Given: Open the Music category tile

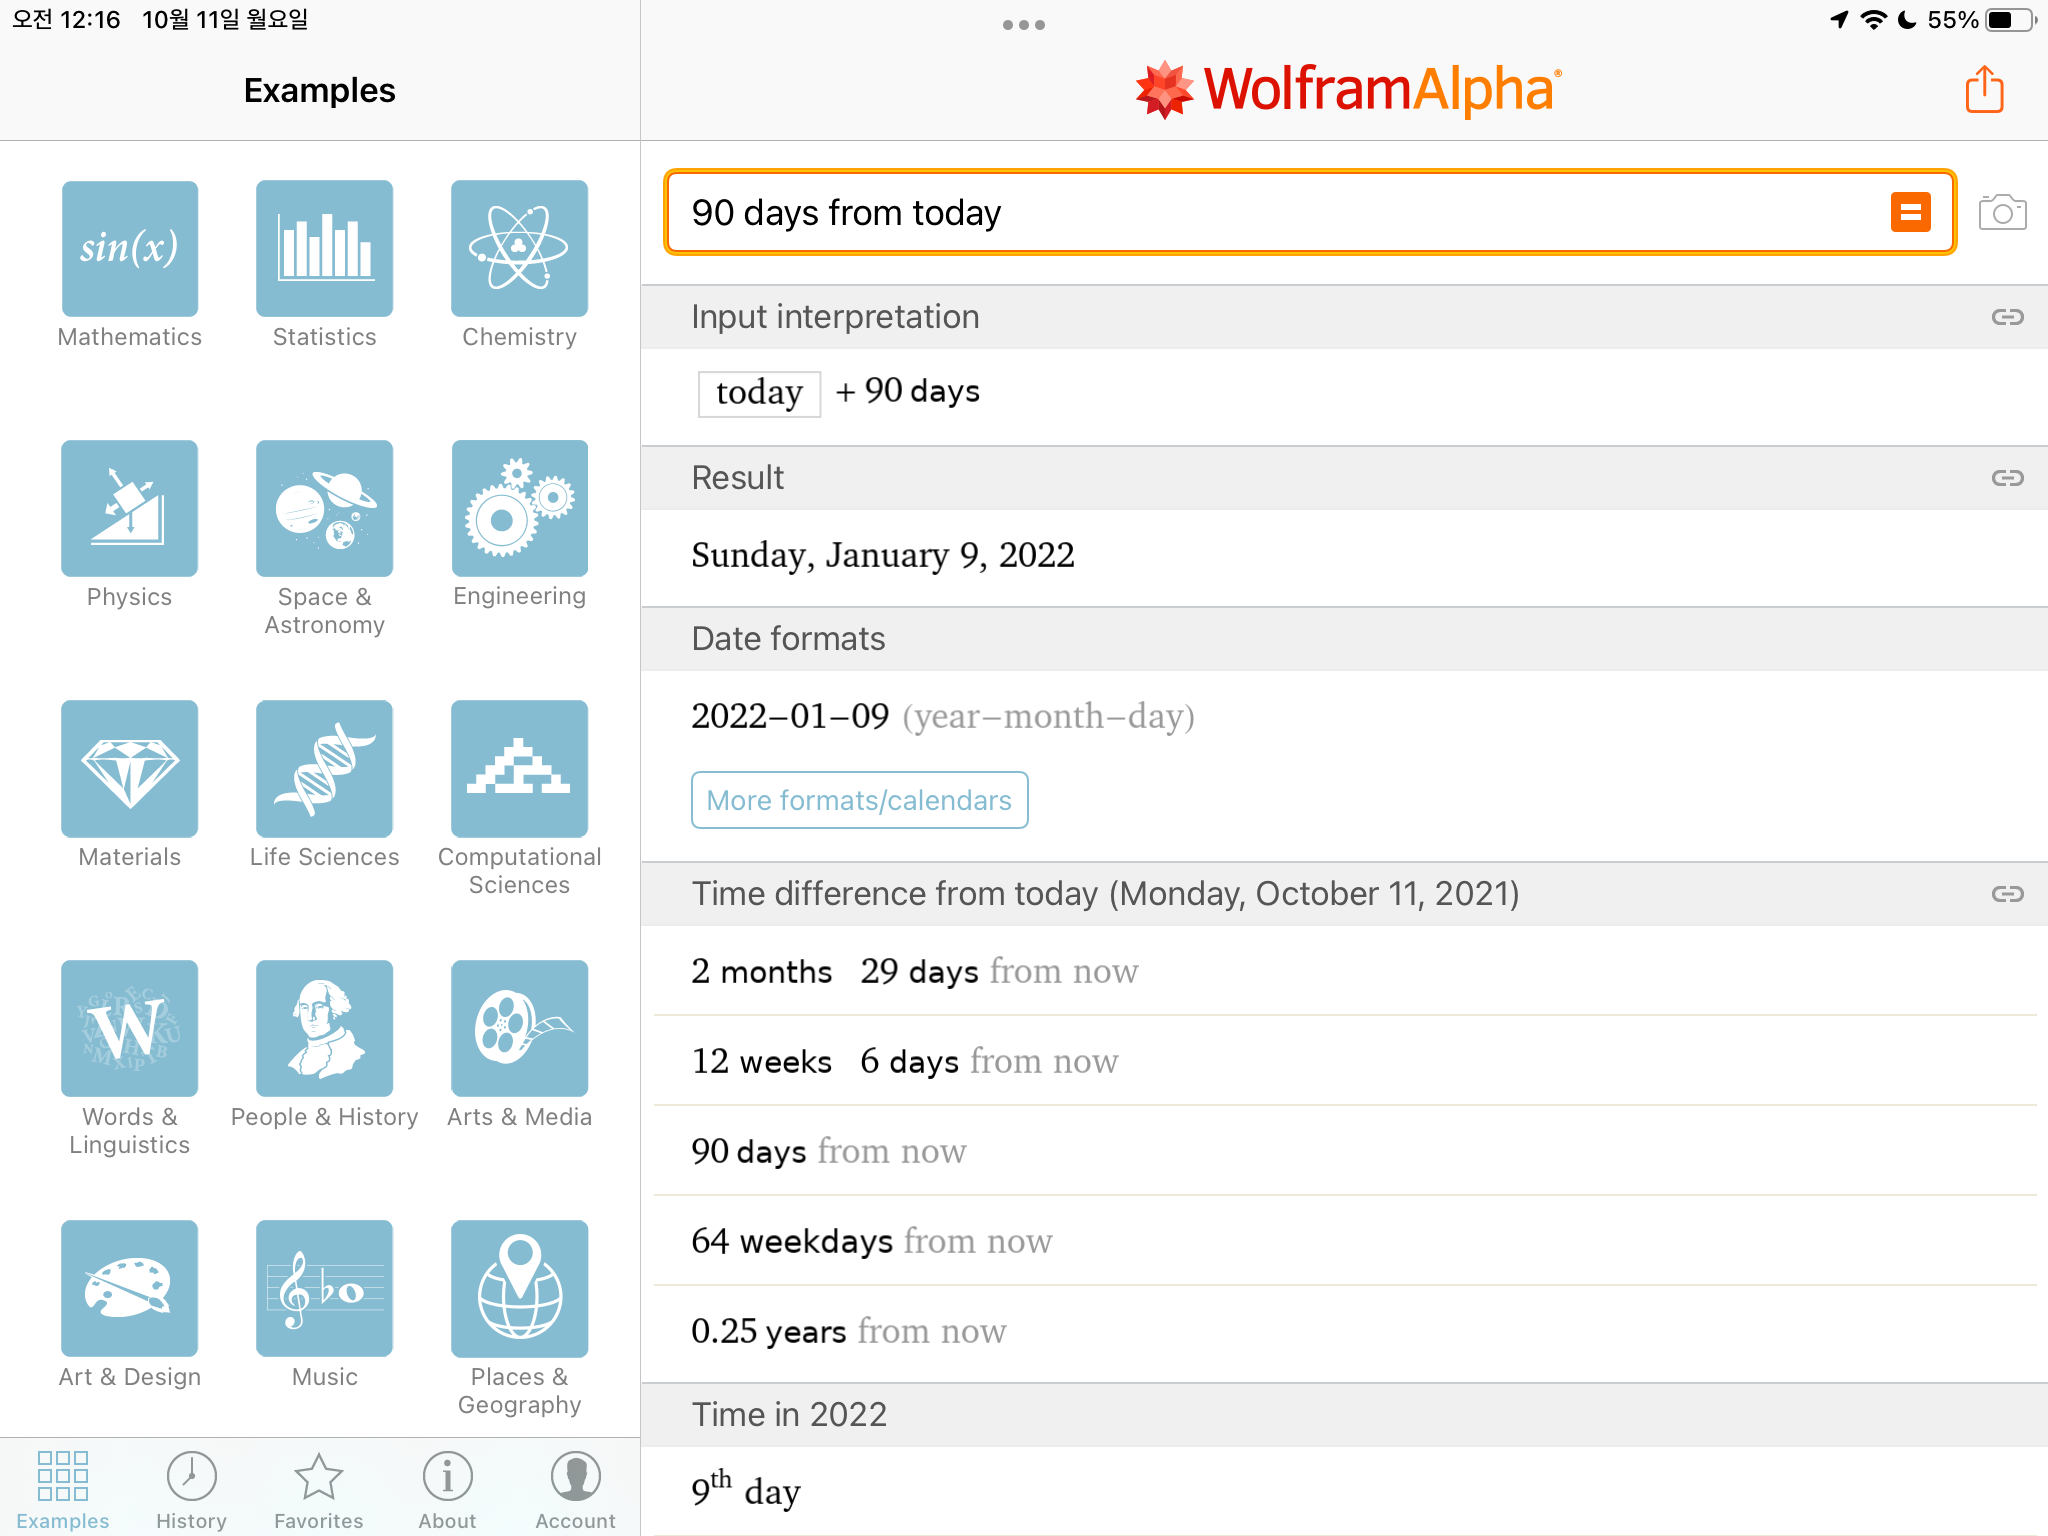Looking at the screenshot, I should point(324,1289).
